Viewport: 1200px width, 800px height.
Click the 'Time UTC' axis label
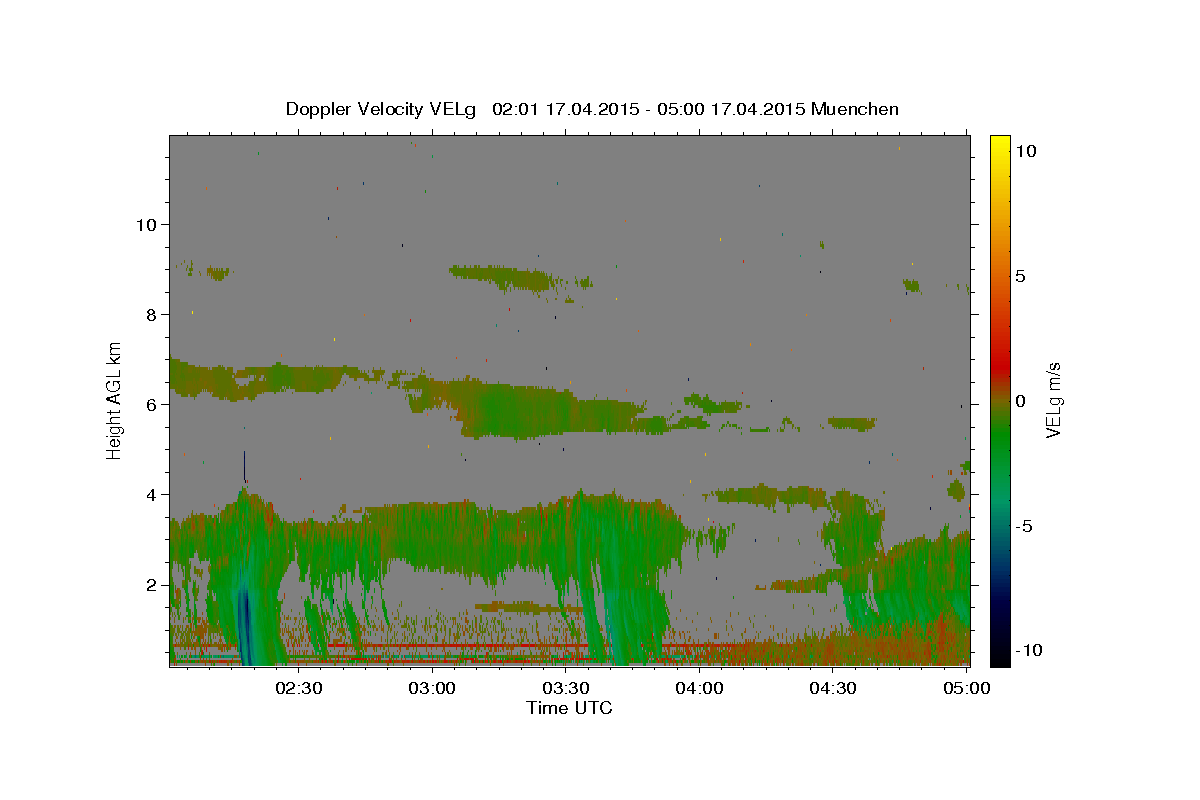point(569,708)
